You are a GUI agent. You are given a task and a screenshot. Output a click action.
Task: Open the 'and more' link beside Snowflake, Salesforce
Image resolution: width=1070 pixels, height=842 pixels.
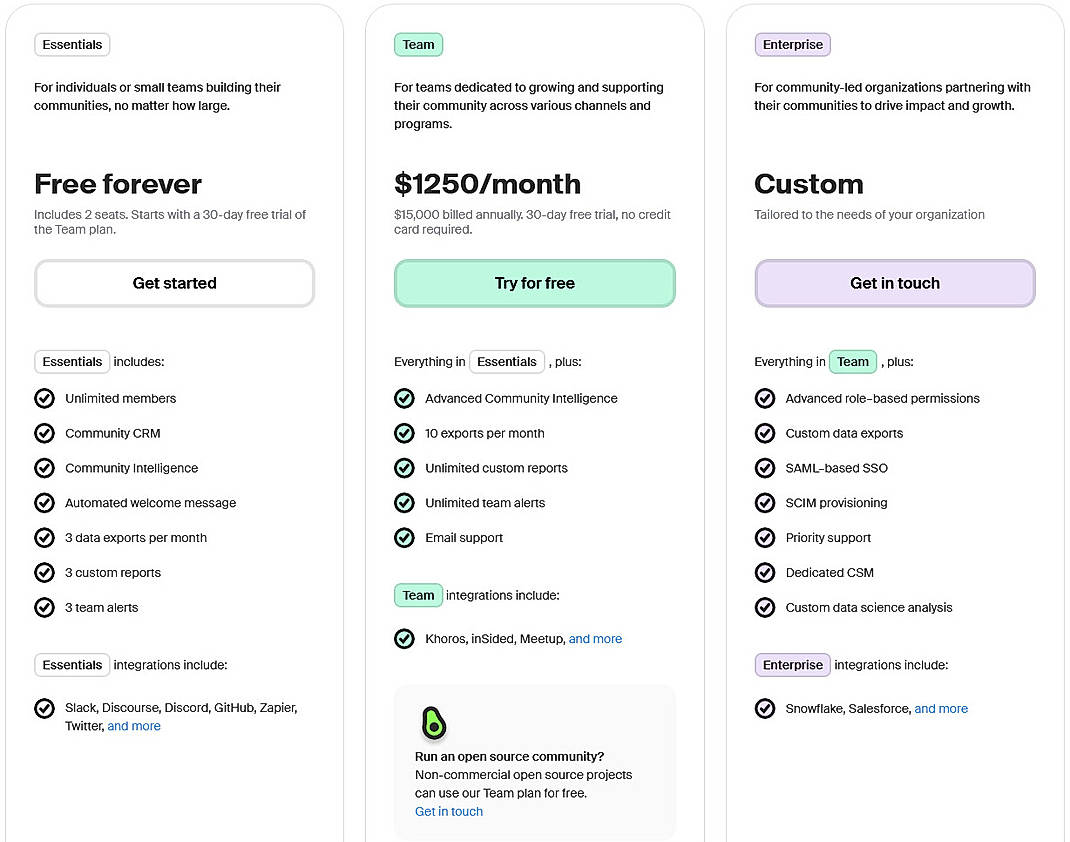[941, 708]
